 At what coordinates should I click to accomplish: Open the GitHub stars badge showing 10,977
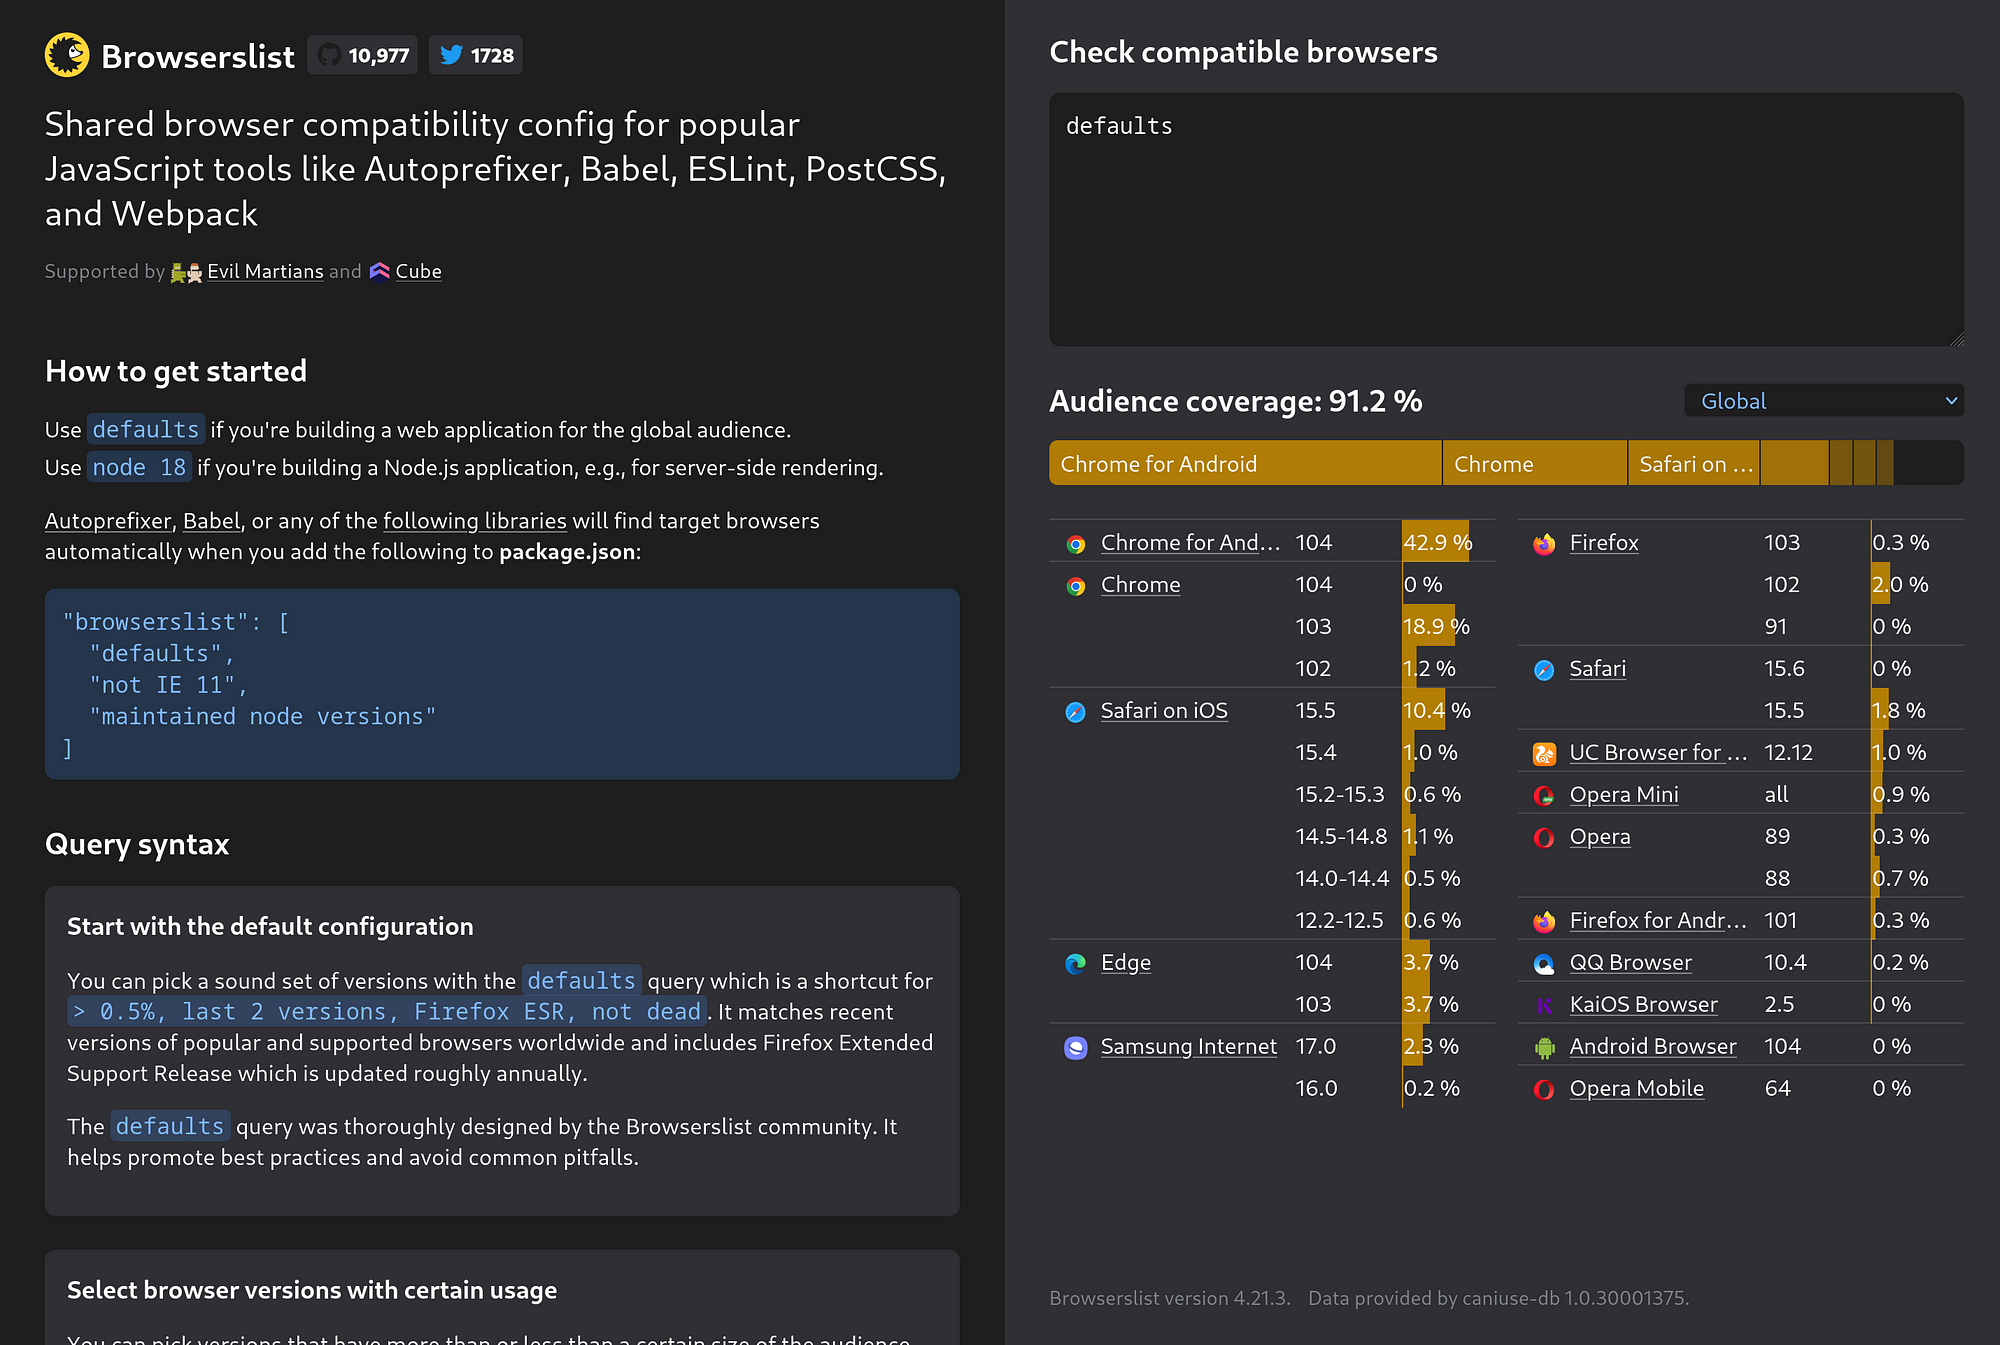click(363, 55)
